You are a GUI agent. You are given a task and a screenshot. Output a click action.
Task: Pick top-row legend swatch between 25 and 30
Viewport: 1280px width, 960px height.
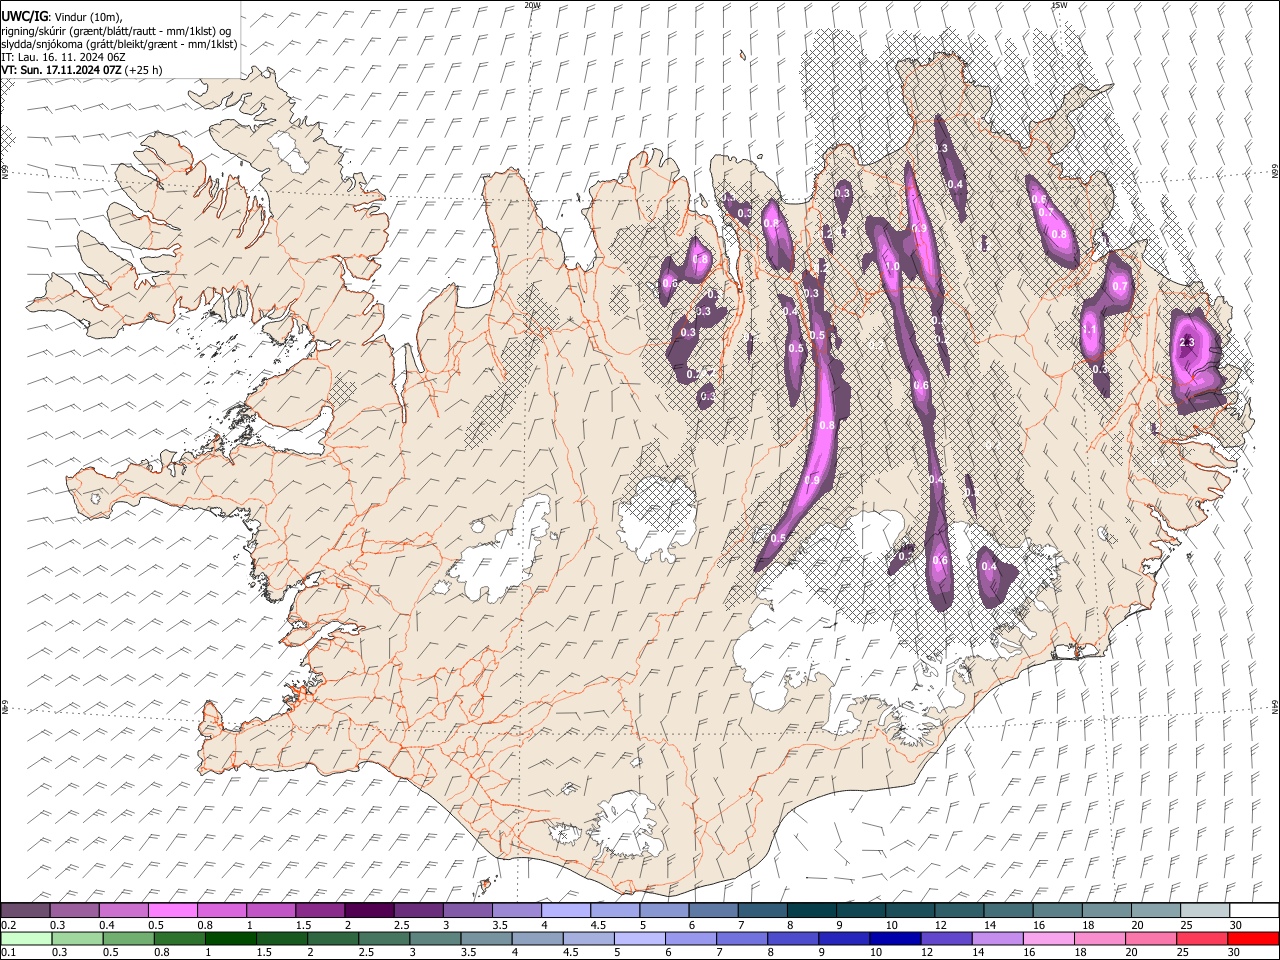[x=1205, y=911]
